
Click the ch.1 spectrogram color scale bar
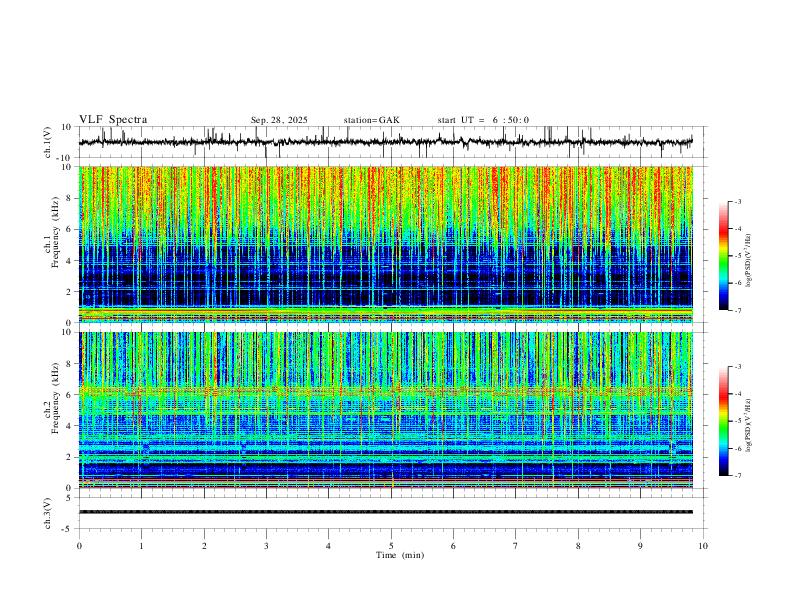724,255
